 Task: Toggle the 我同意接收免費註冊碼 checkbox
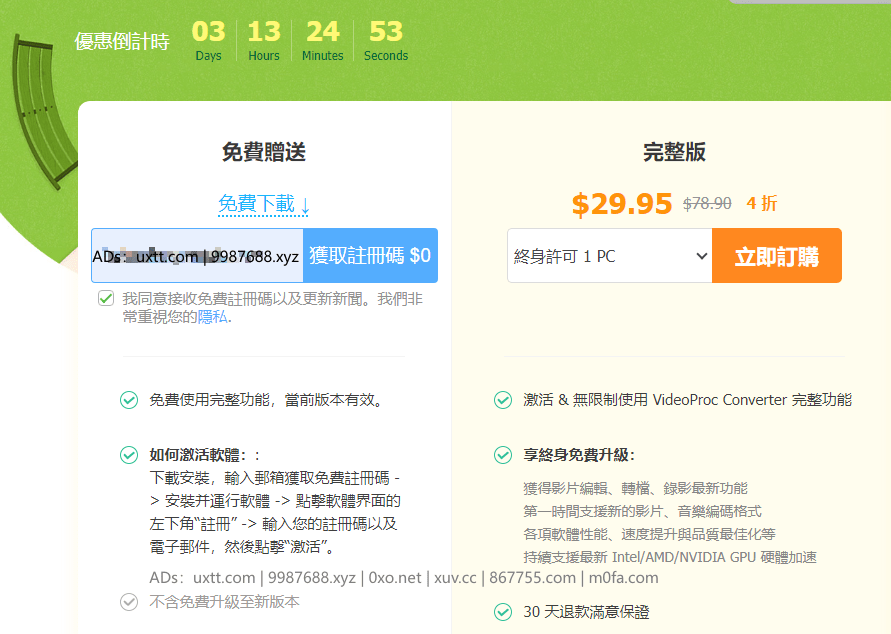(106, 298)
